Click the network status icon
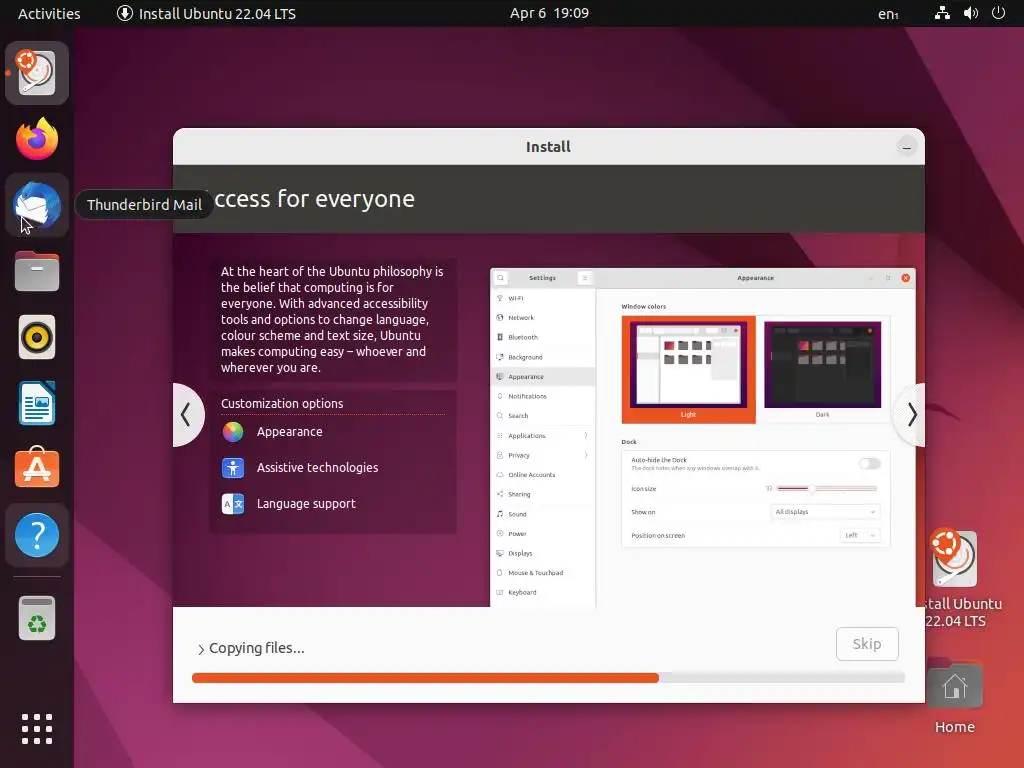This screenshot has height=768, width=1024. pos(942,13)
